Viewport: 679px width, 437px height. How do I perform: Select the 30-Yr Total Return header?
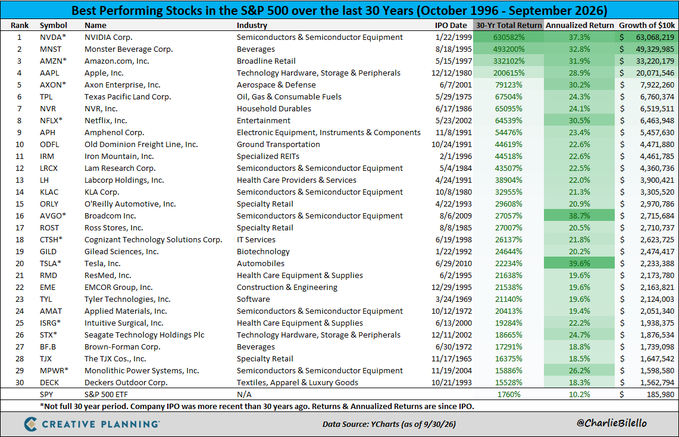(508, 25)
